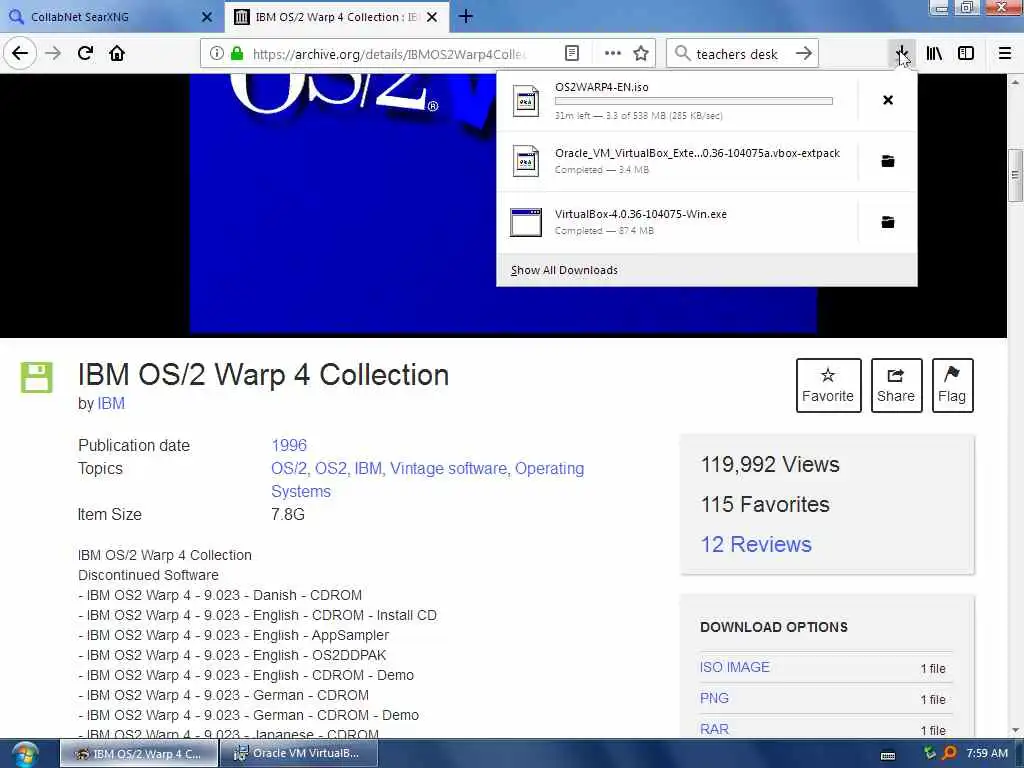
Task: Download the RAR option
Action: 714,729
